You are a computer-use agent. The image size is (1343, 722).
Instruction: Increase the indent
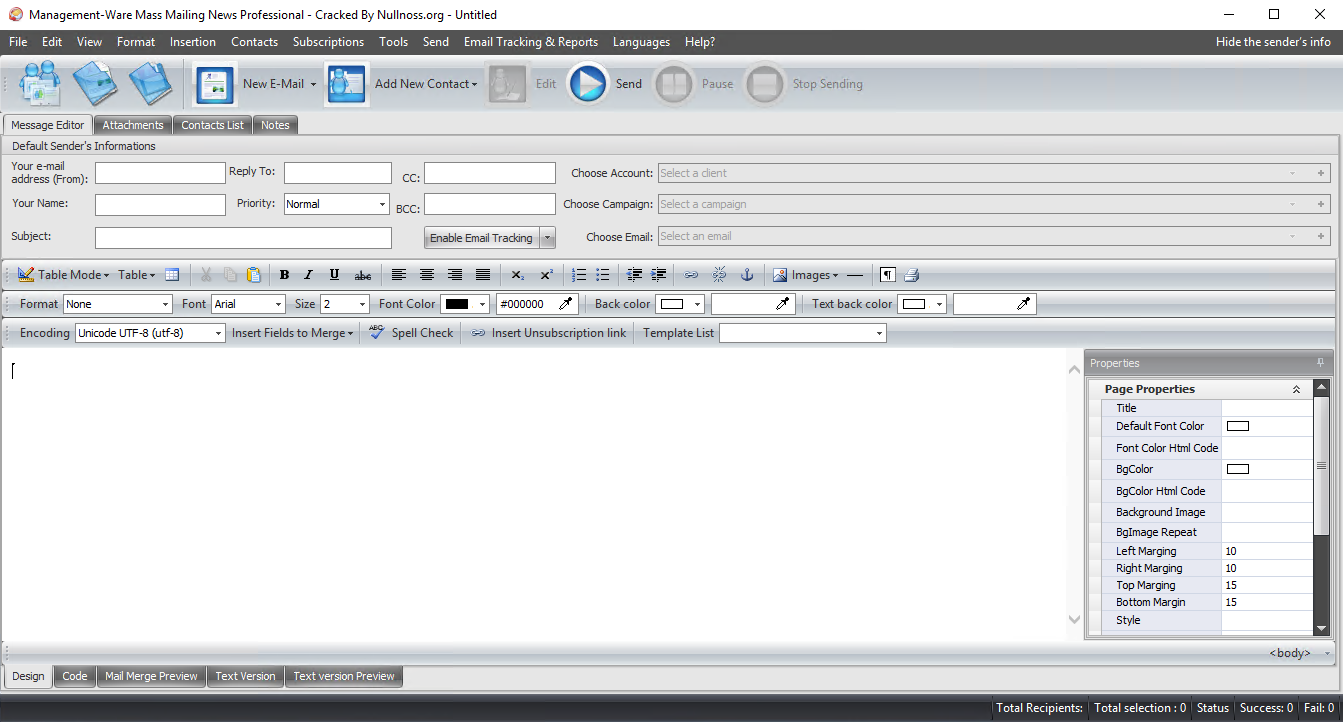659,275
